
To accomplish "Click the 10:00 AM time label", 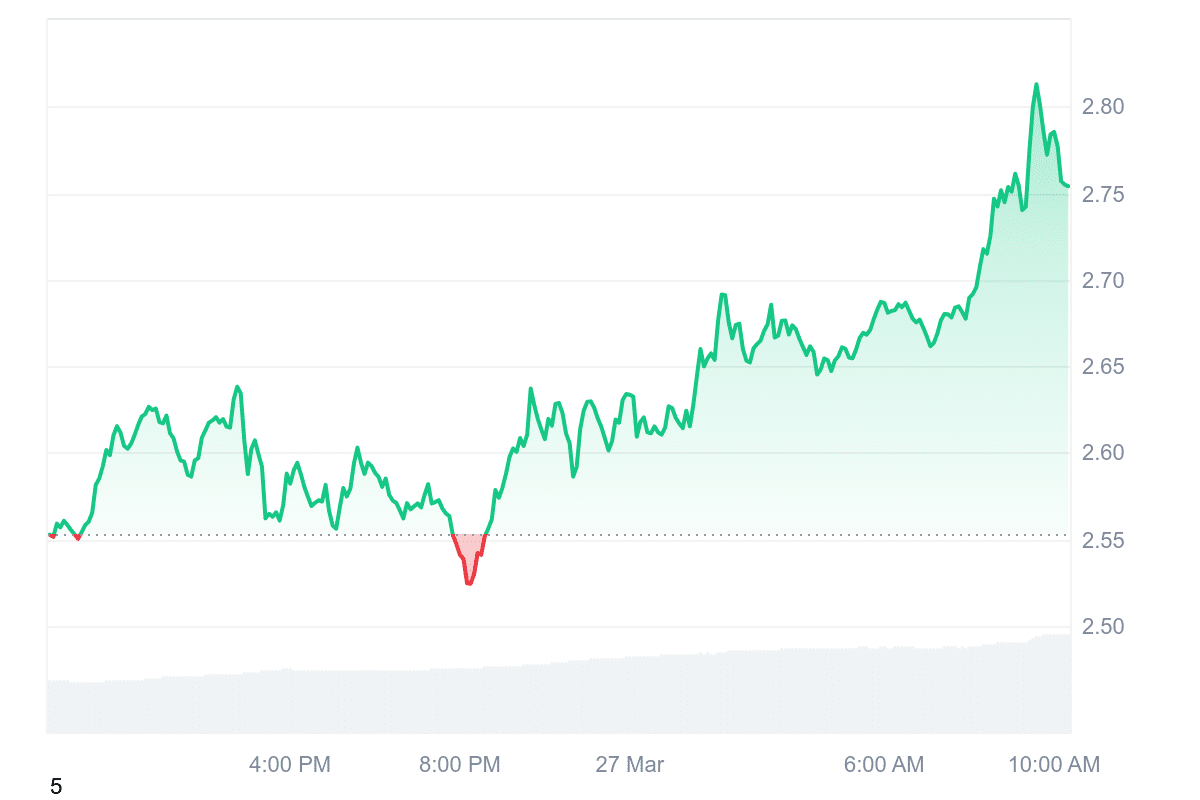I will click(x=1054, y=765).
